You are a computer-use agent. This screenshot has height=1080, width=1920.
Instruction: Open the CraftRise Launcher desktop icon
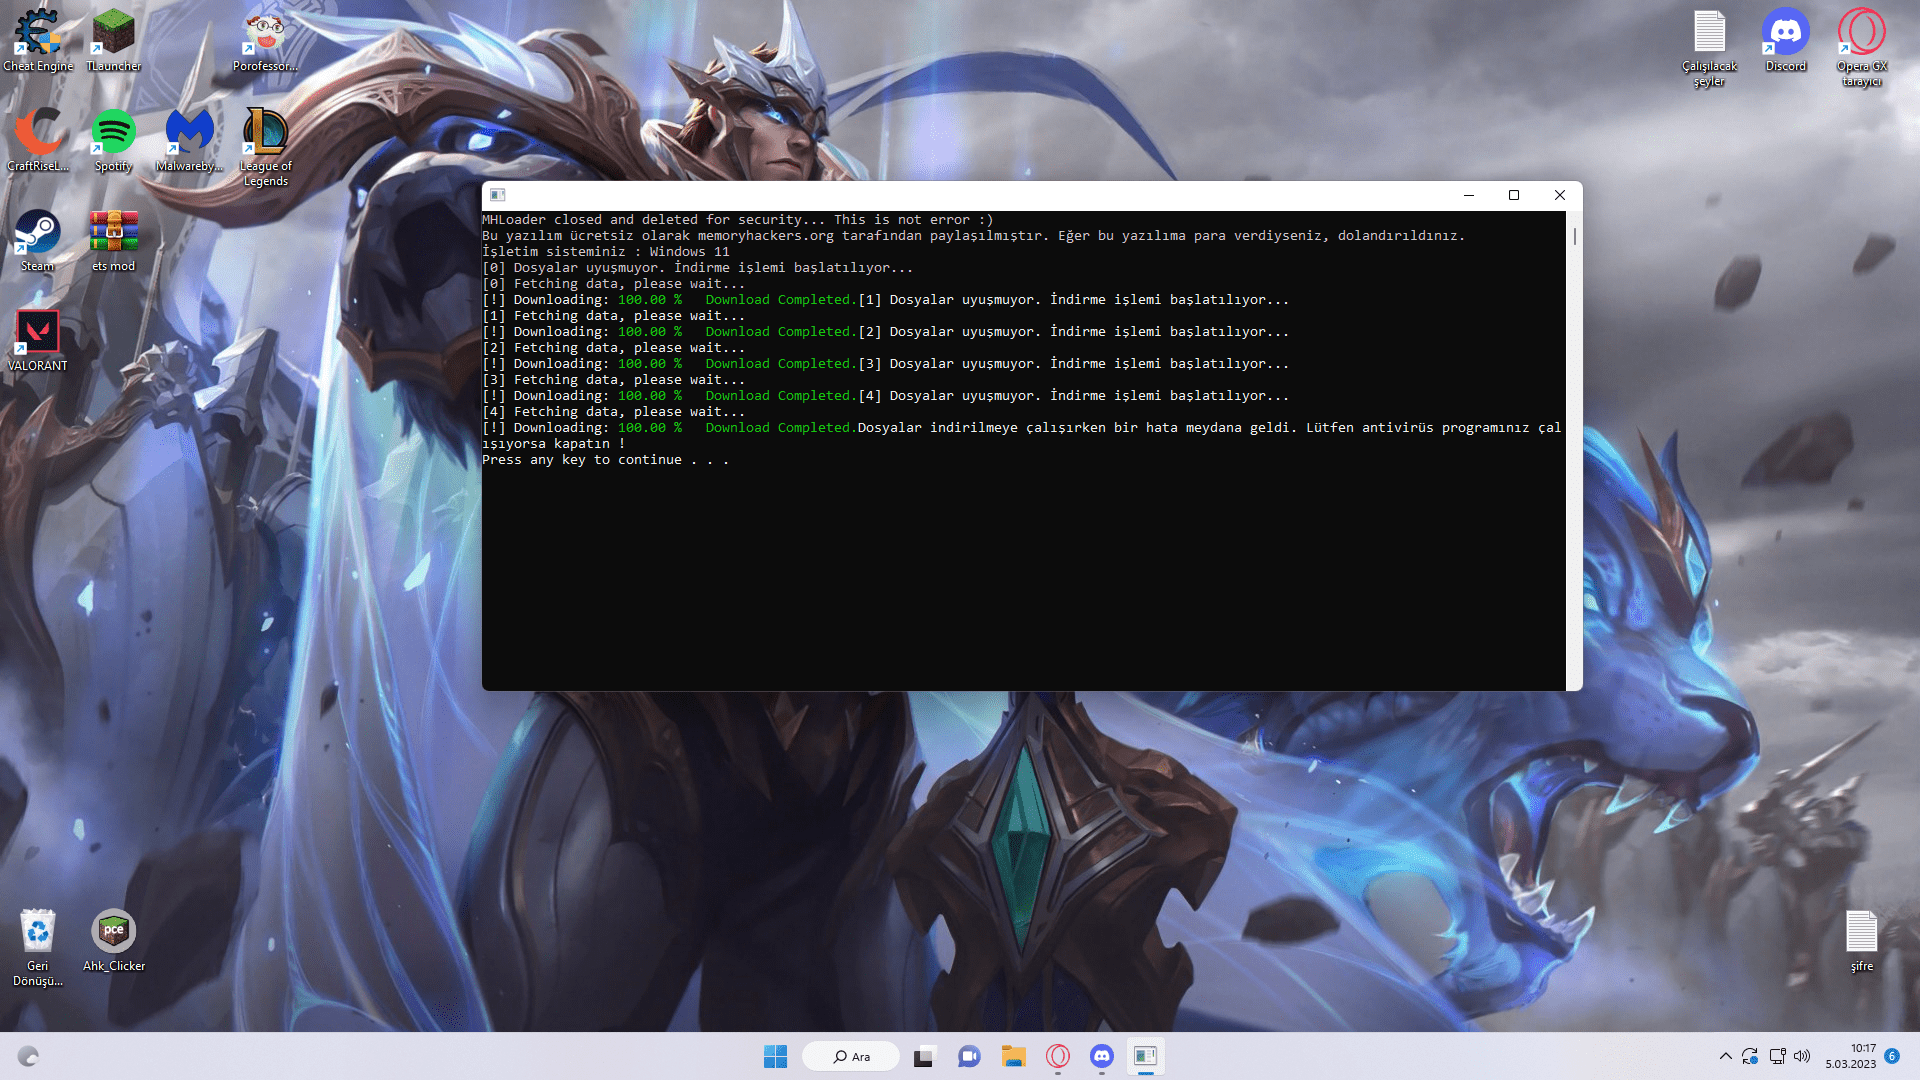(38, 140)
